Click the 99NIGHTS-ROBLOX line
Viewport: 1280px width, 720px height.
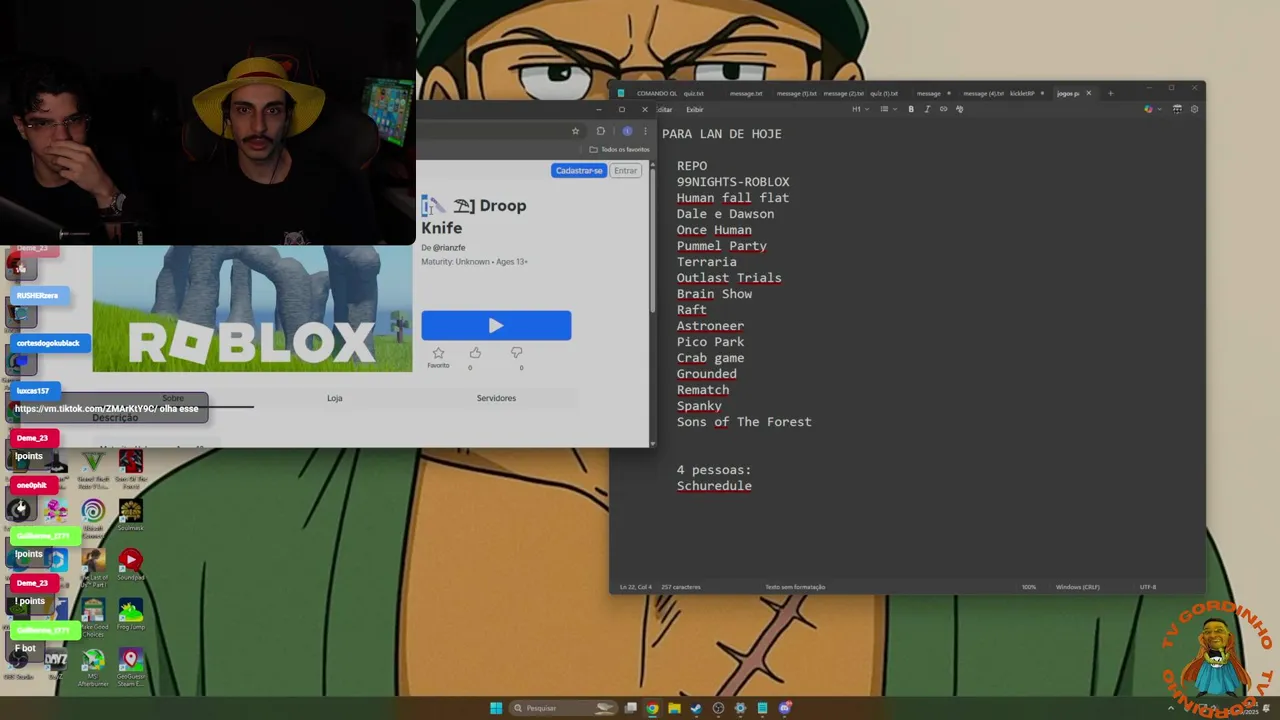733,182
